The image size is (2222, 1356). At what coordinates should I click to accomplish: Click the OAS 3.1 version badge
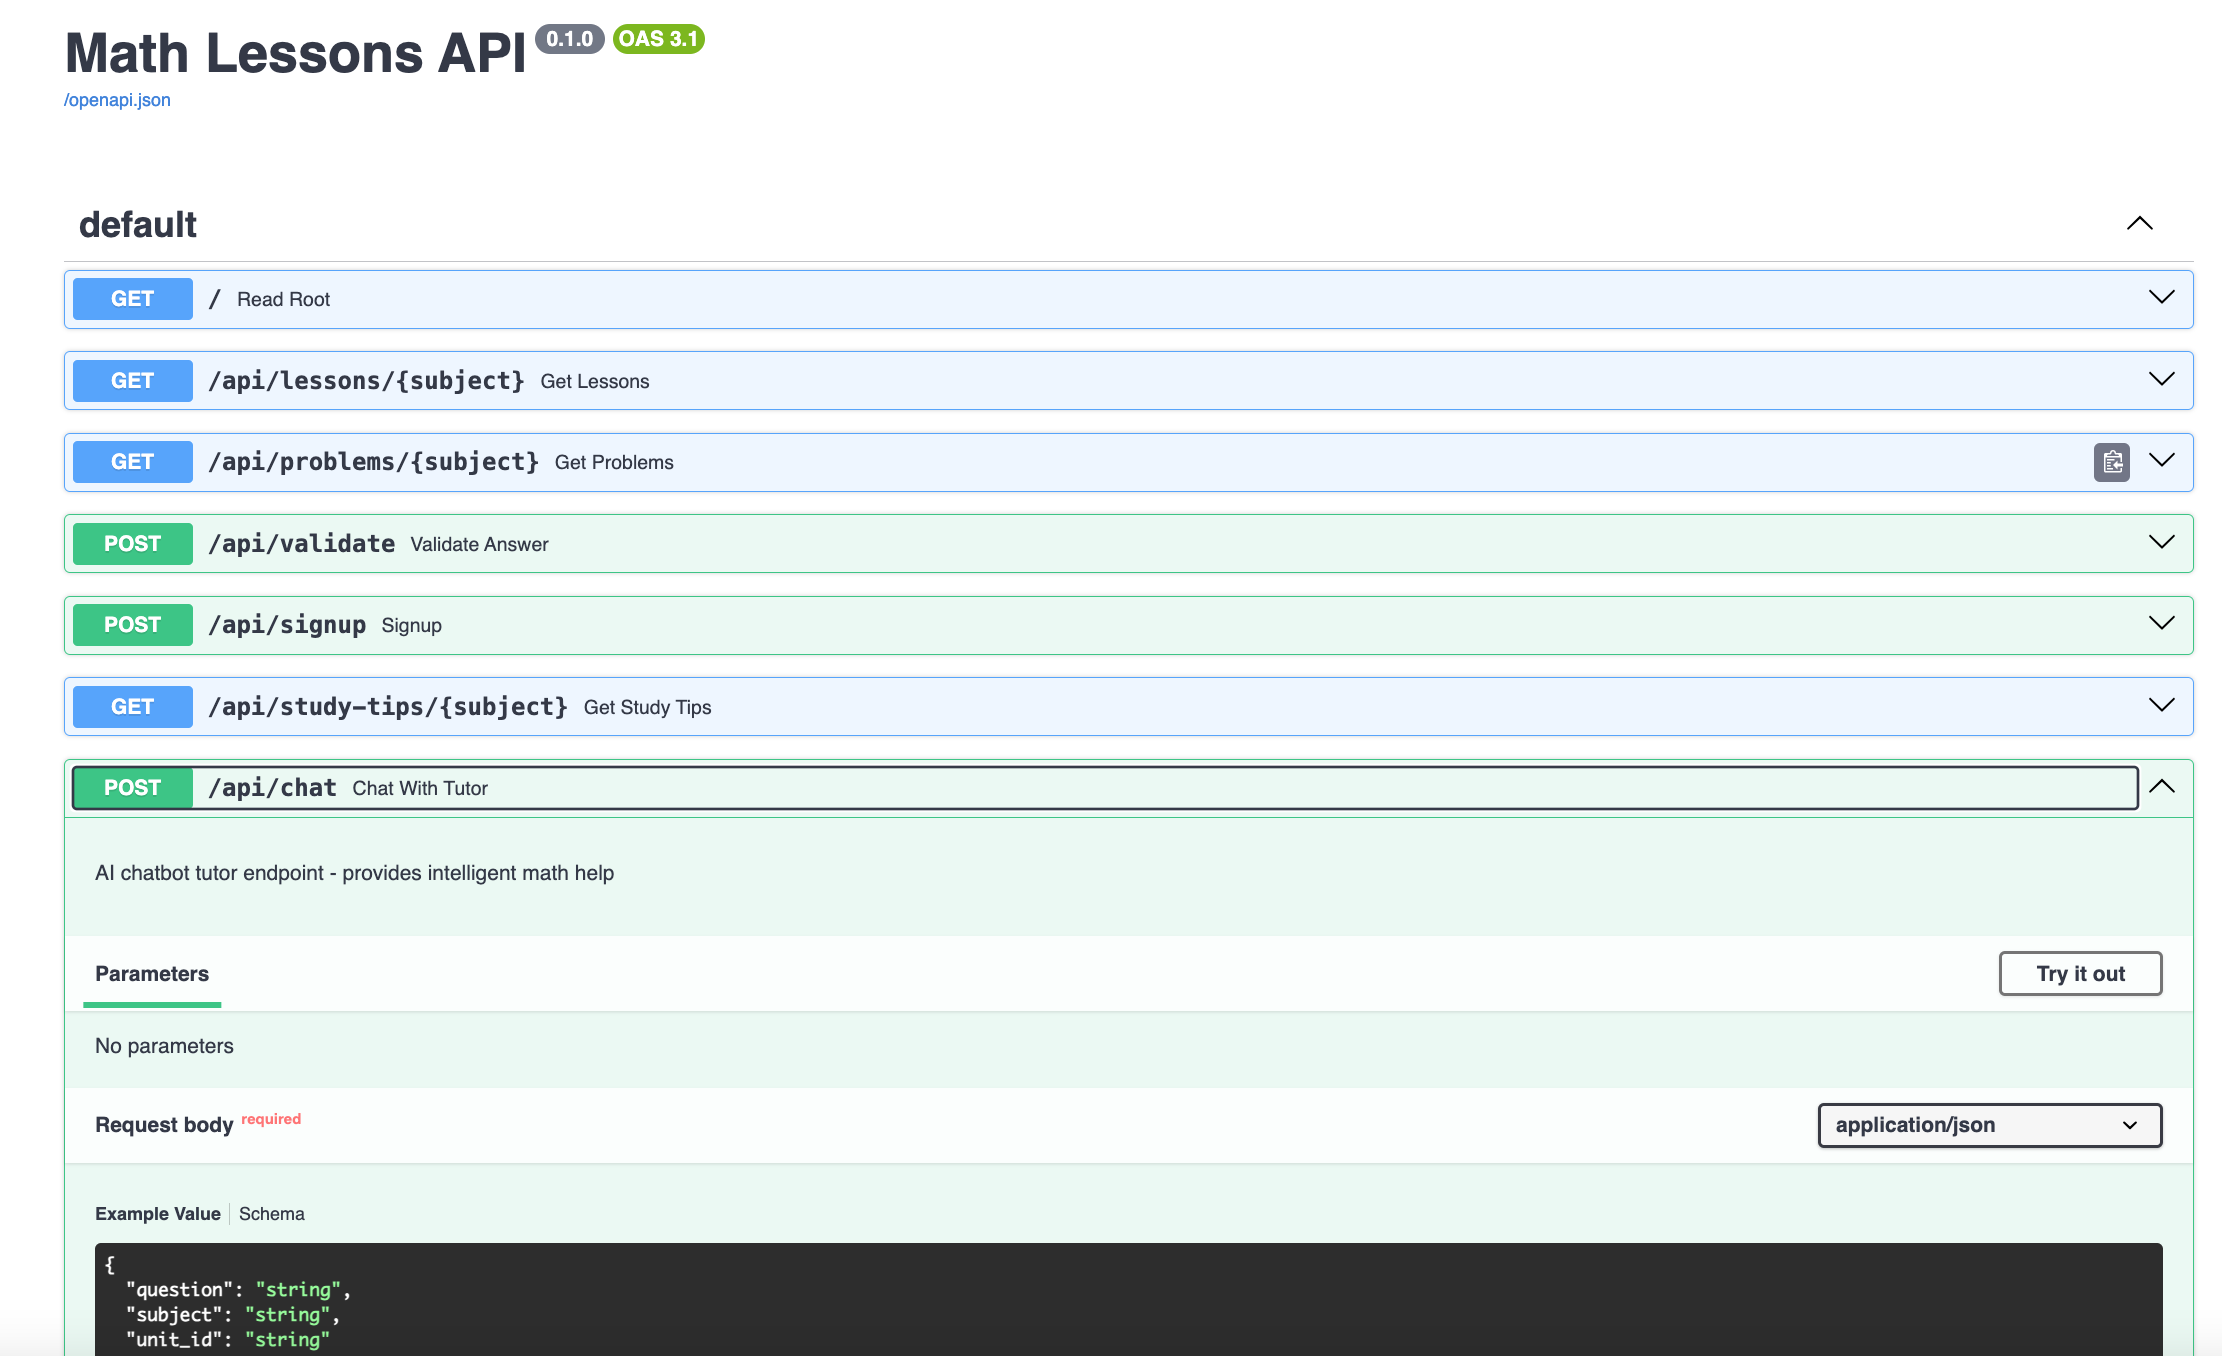(658, 39)
